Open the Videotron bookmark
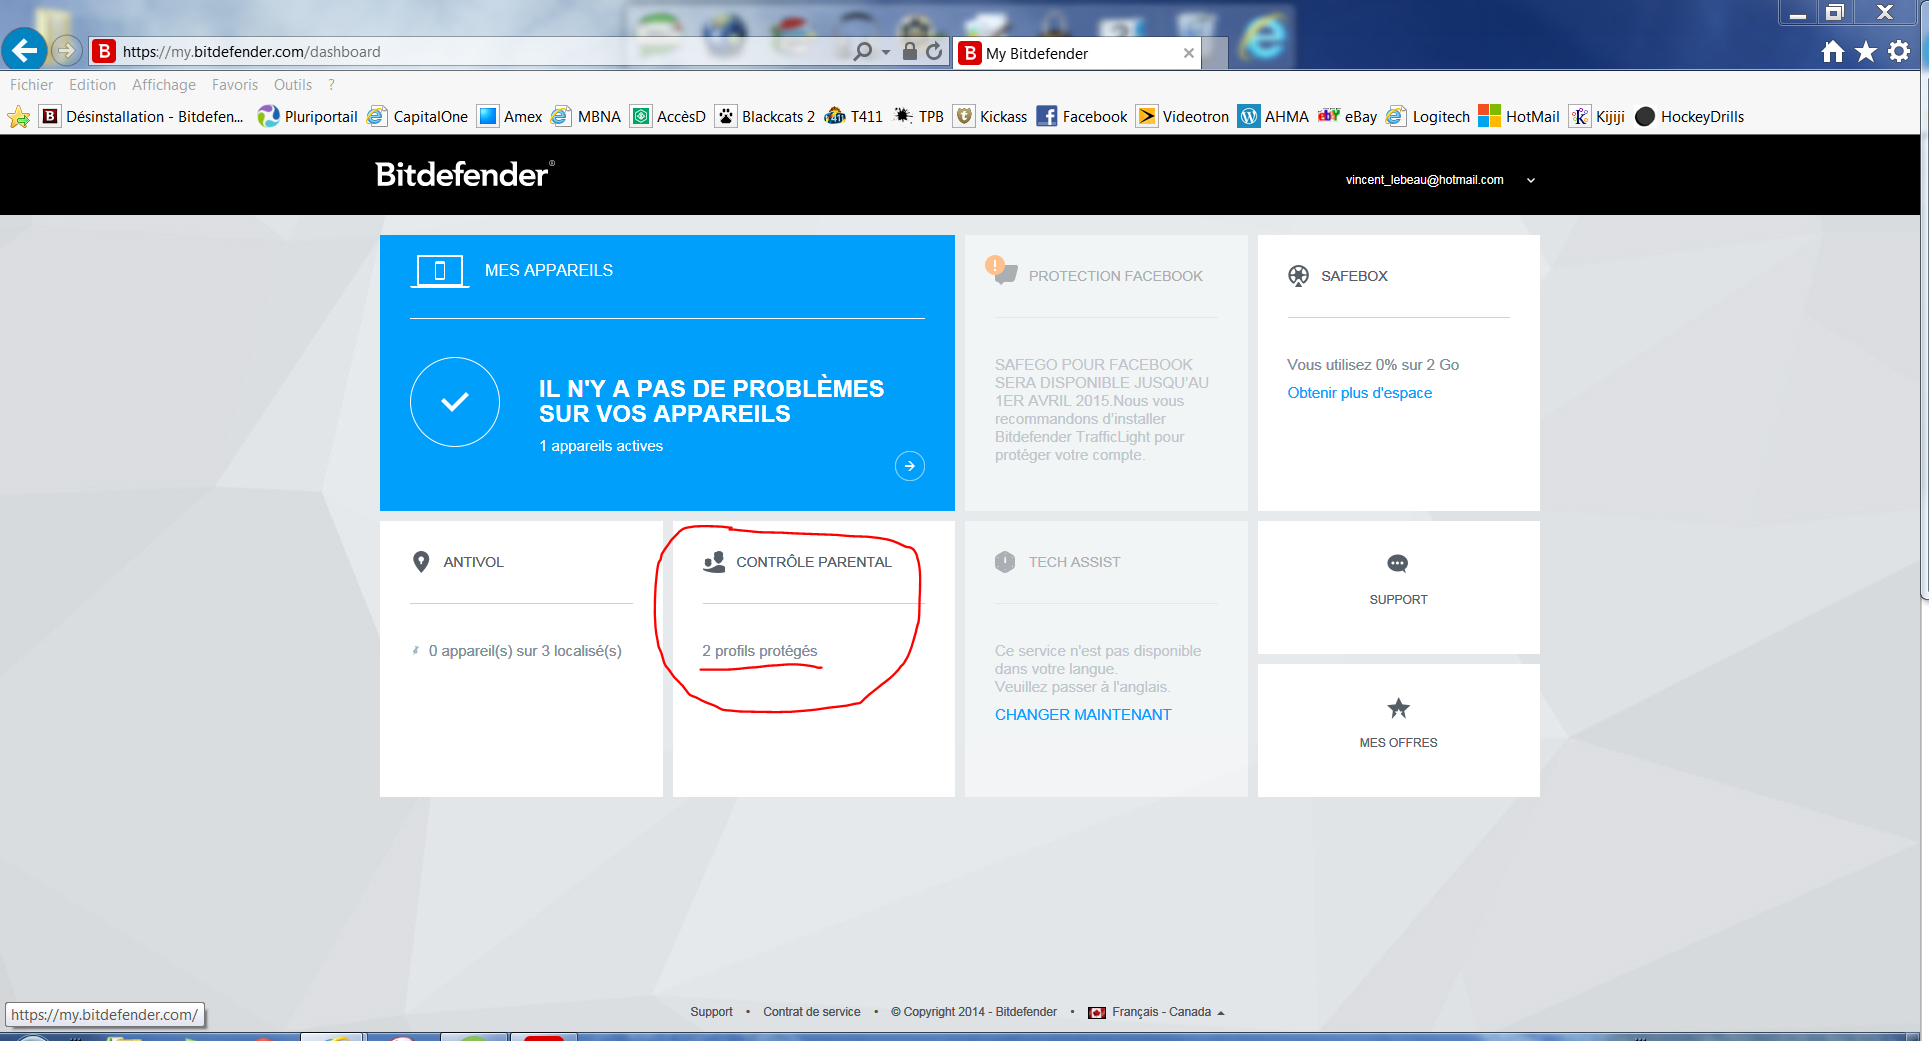The height and width of the screenshot is (1041, 1929). pos(1183,117)
